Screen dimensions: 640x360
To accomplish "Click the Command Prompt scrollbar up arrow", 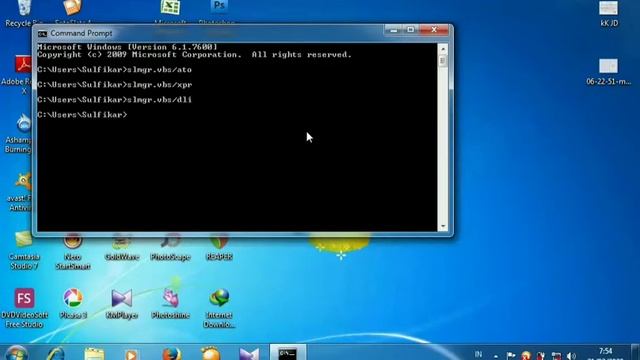I will click(442, 49).
